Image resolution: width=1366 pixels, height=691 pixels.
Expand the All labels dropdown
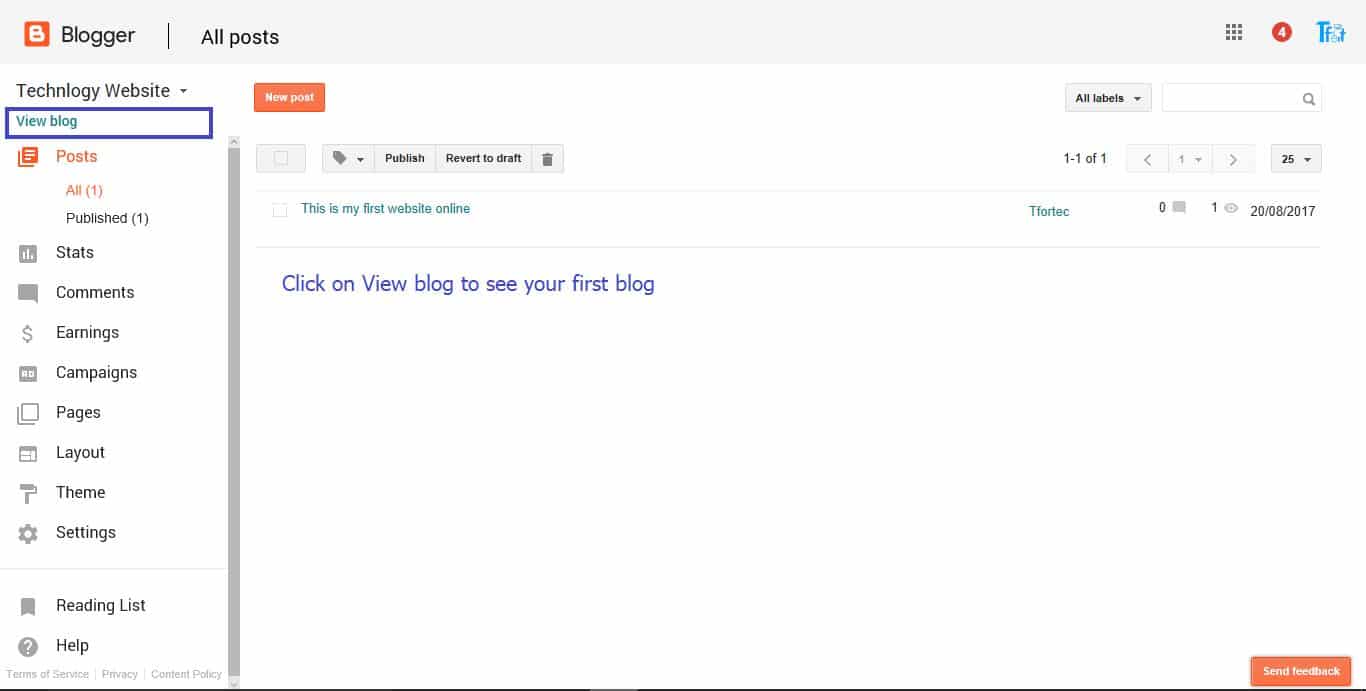point(1108,98)
